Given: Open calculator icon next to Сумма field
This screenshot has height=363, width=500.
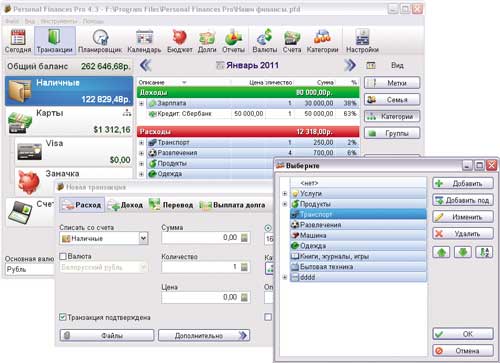Looking at the screenshot, I should tap(245, 238).
